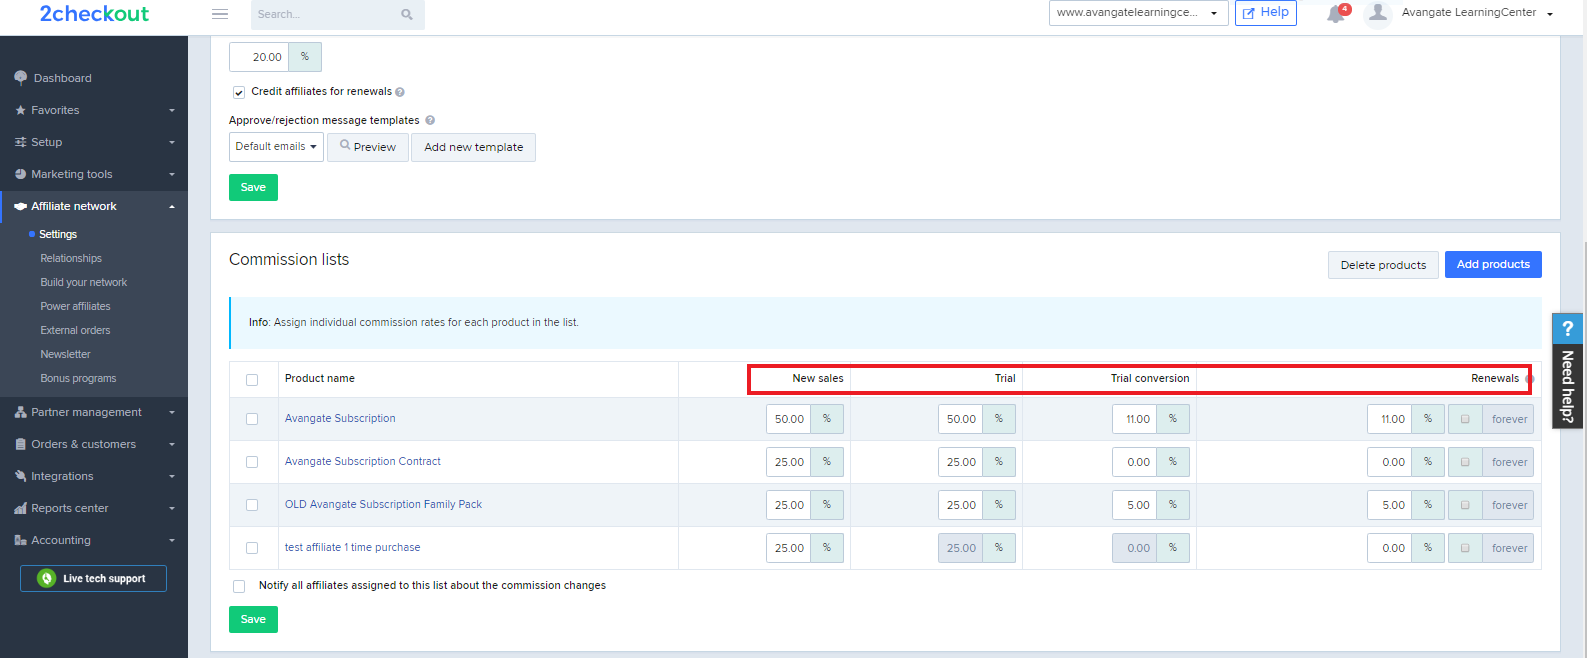Click the Partner management icon
Viewport: 1587px width, 658px height.
click(x=21, y=412)
